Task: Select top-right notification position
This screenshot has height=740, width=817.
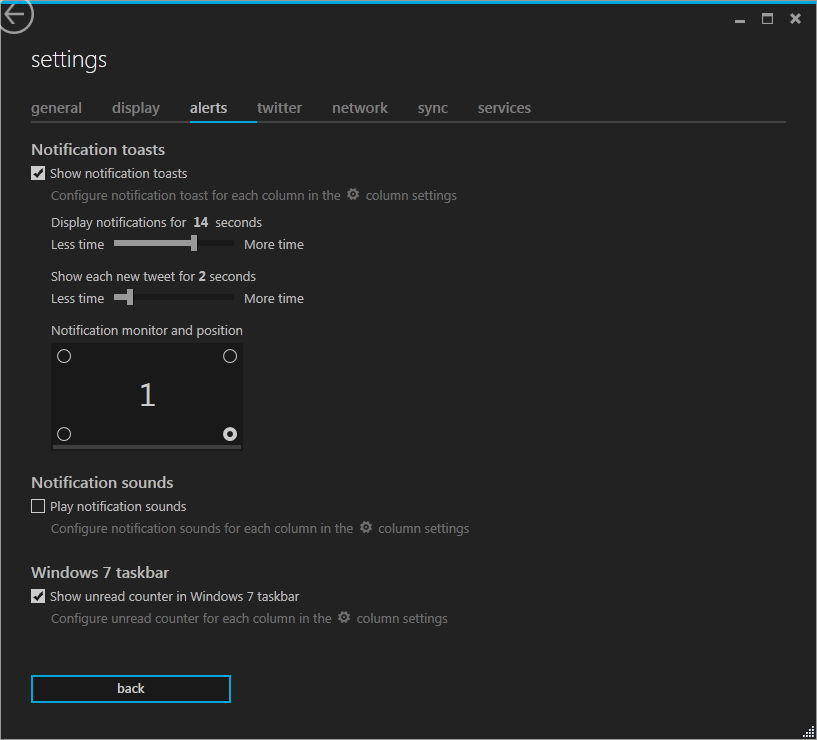Action: tap(230, 356)
